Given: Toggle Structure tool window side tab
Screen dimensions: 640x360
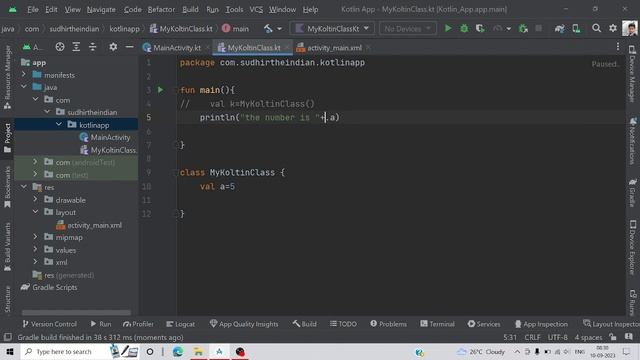Looking at the screenshot, I should (7, 299).
